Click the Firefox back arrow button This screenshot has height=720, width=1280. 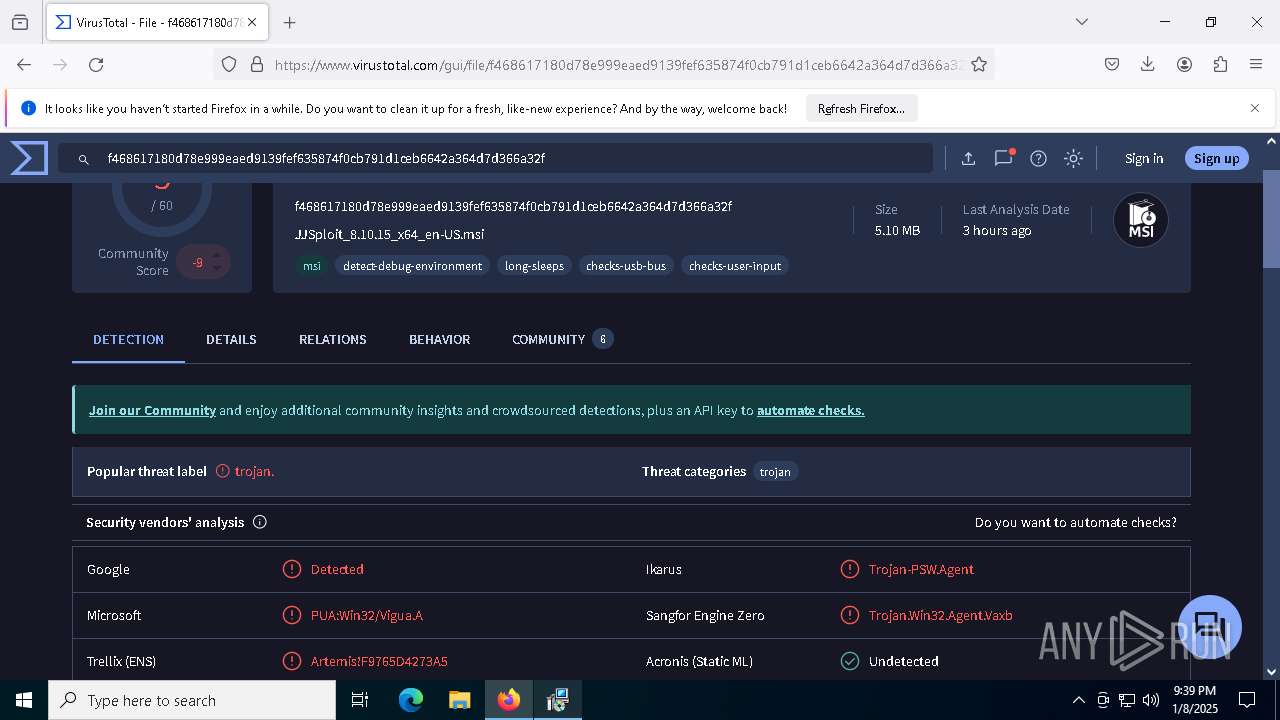click(x=24, y=64)
